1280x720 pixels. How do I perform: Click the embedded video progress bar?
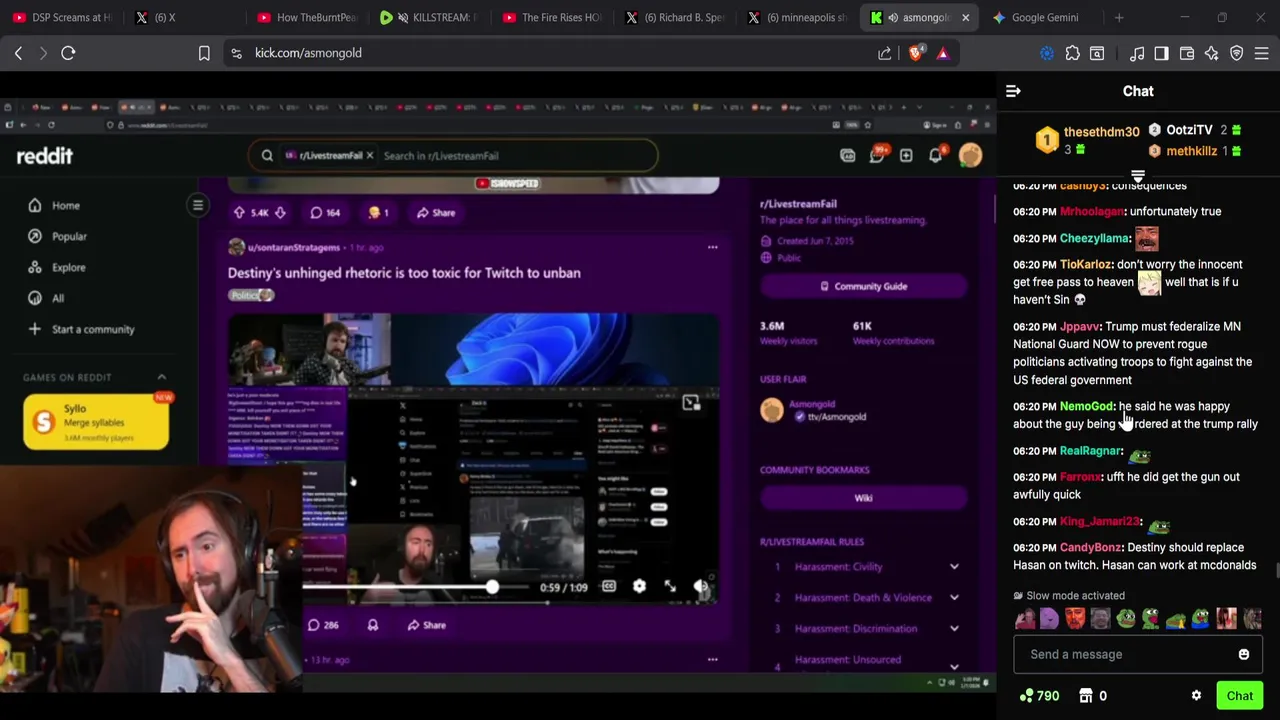[x=418, y=587]
